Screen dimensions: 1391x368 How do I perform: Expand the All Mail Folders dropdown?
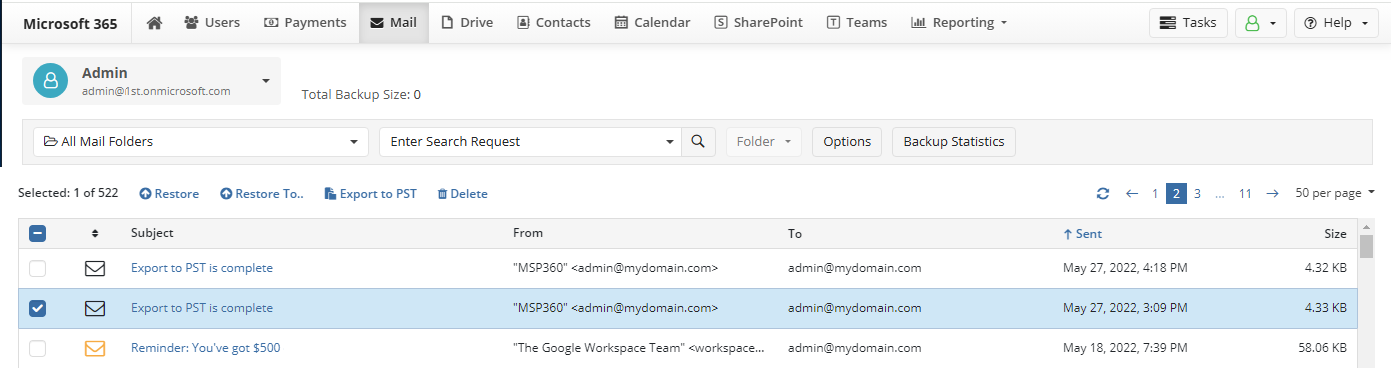pos(201,142)
